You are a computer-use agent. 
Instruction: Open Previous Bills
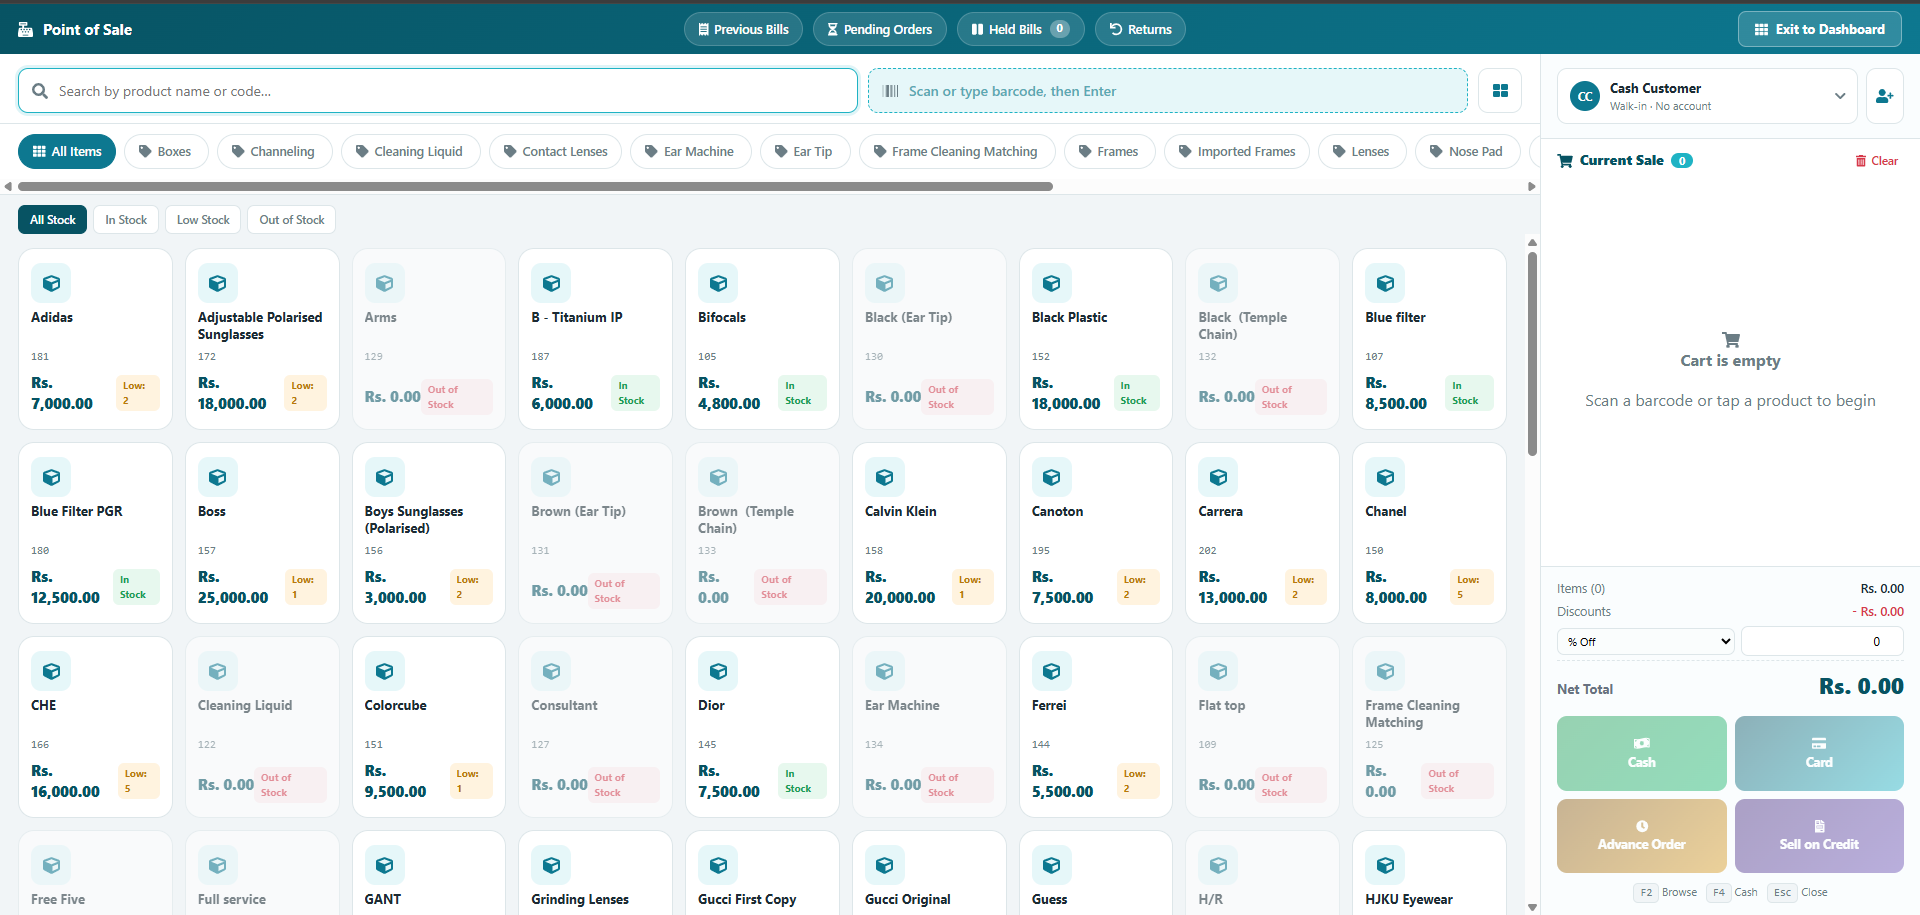[743, 30]
